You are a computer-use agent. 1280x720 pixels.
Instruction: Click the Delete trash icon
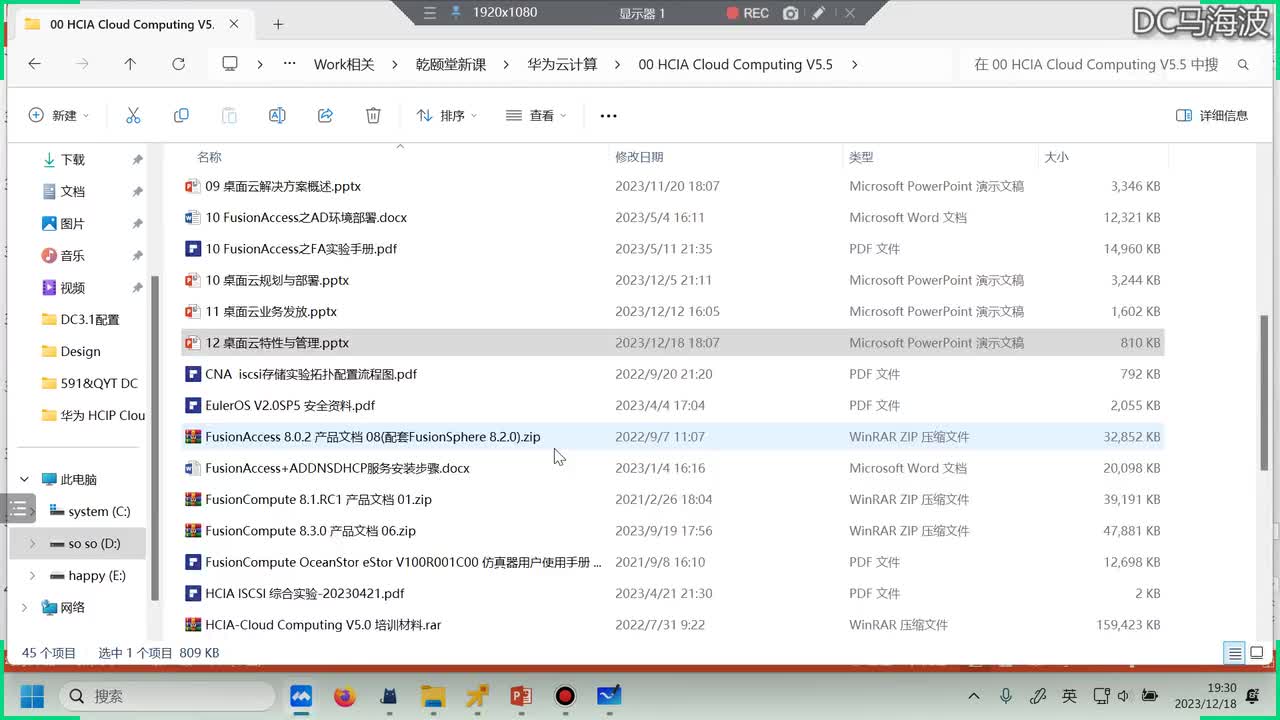(373, 116)
